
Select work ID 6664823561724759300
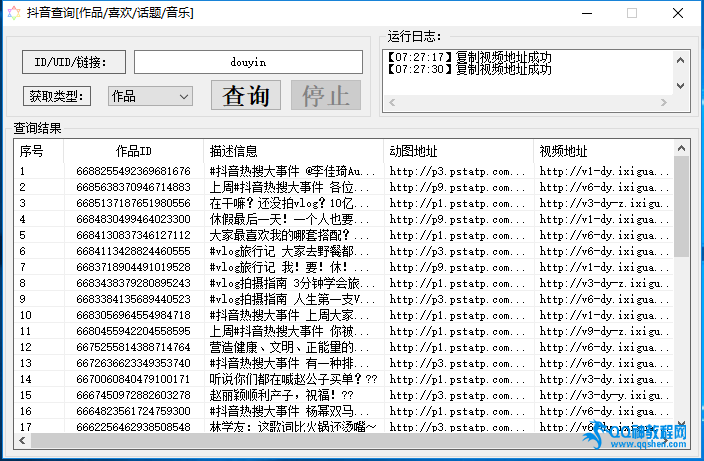point(133,411)
